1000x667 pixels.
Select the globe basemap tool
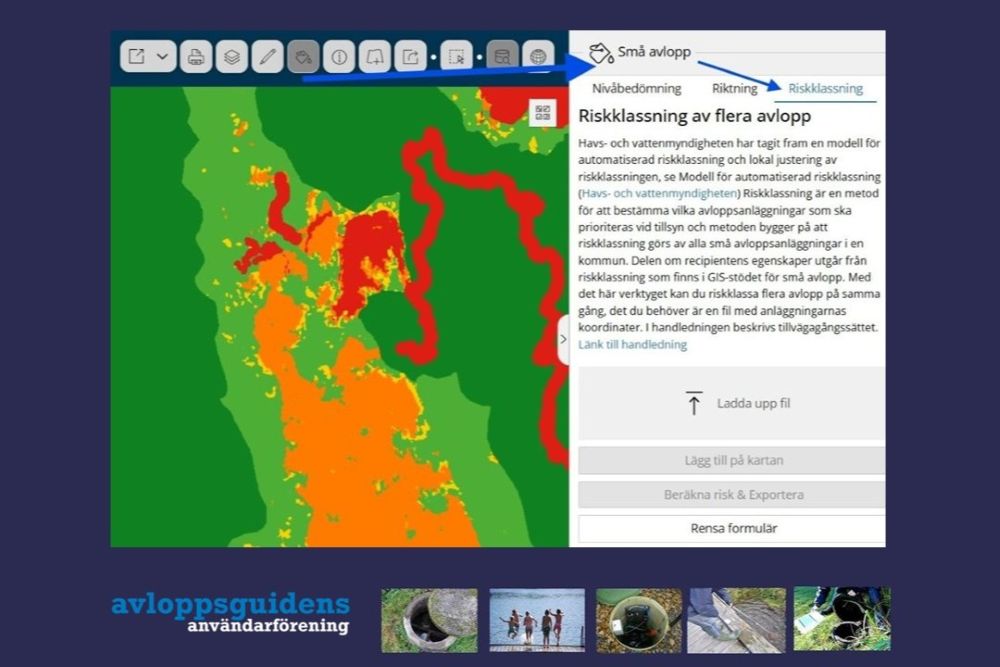pos(537,57)
